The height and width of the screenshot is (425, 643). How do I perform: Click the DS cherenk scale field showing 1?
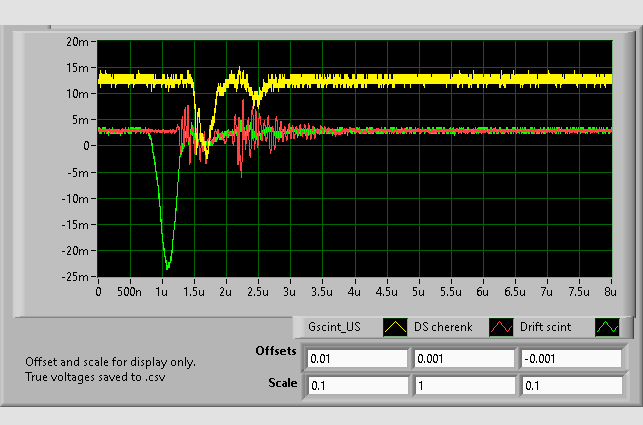464,385
